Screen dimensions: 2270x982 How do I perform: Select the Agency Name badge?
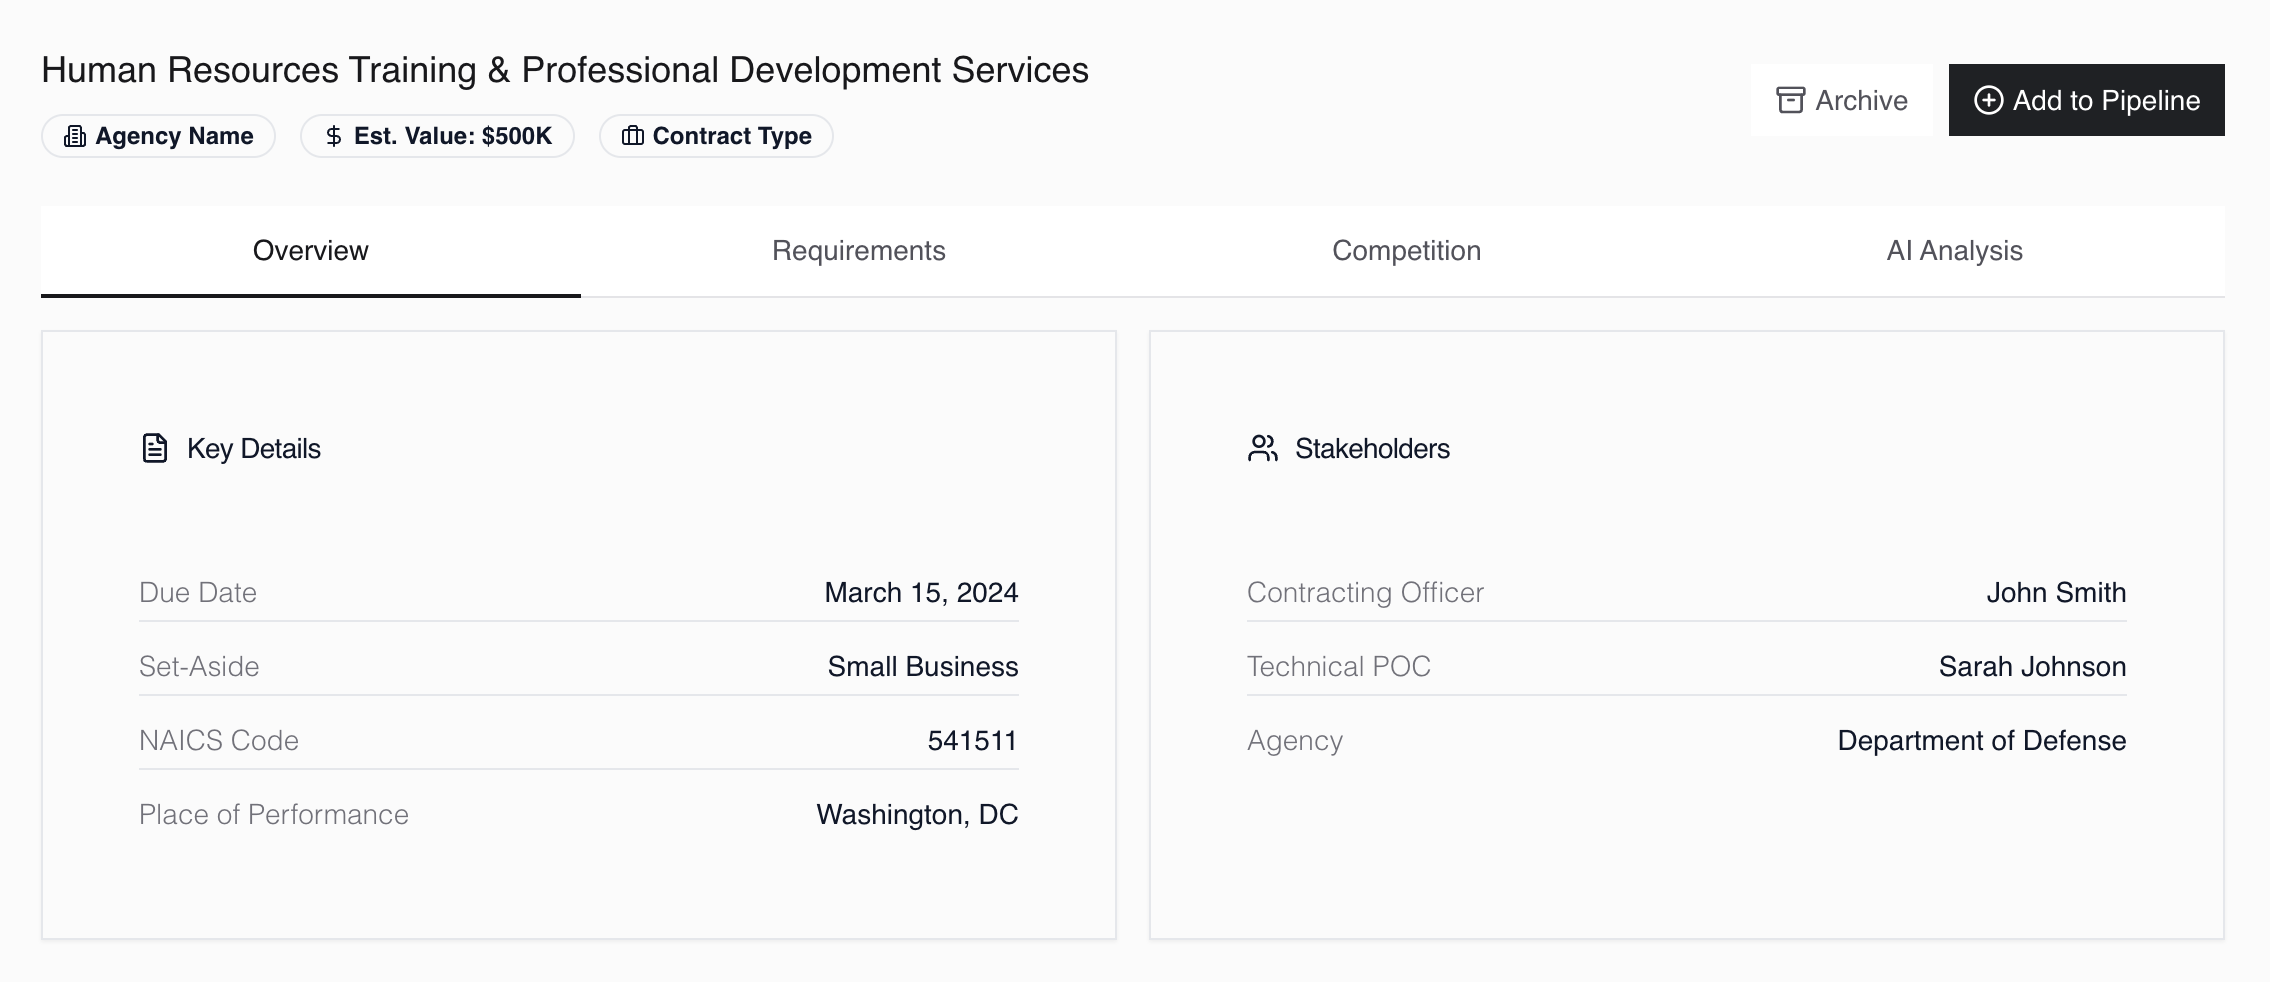(158, 136)
